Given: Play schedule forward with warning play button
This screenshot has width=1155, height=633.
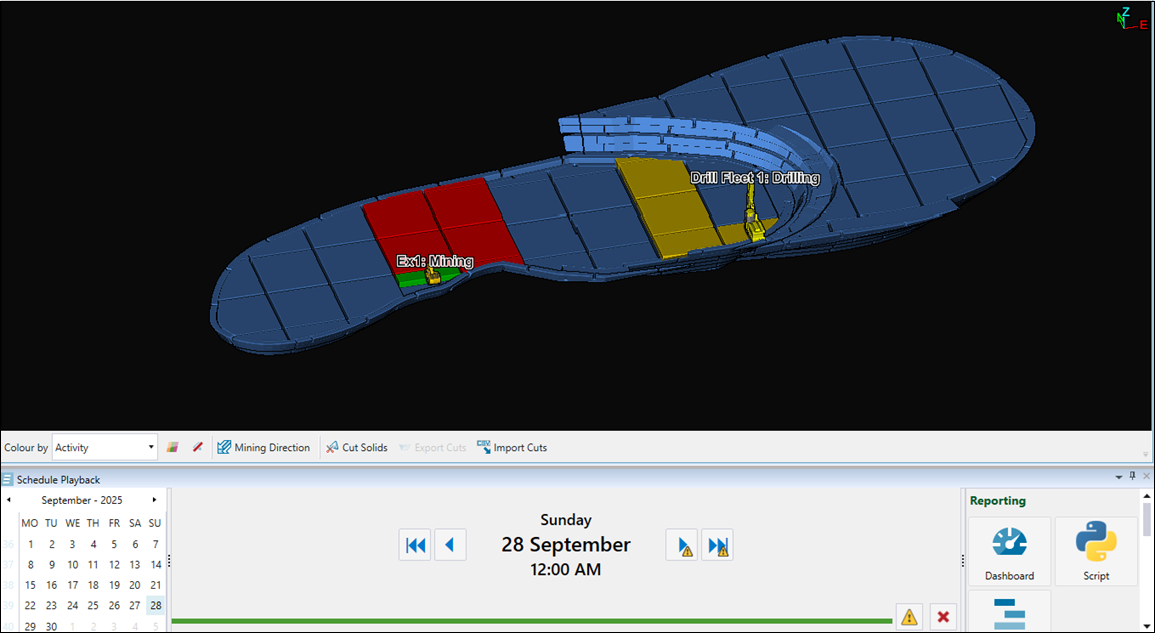Looking at the screenshot, I should (x=682, y=545).
